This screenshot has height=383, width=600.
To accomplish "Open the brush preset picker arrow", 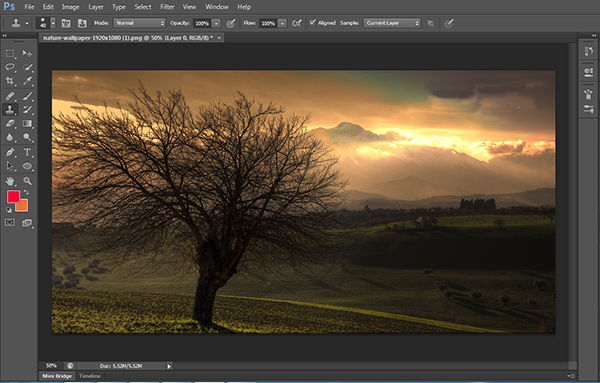I will coord(53,23).
